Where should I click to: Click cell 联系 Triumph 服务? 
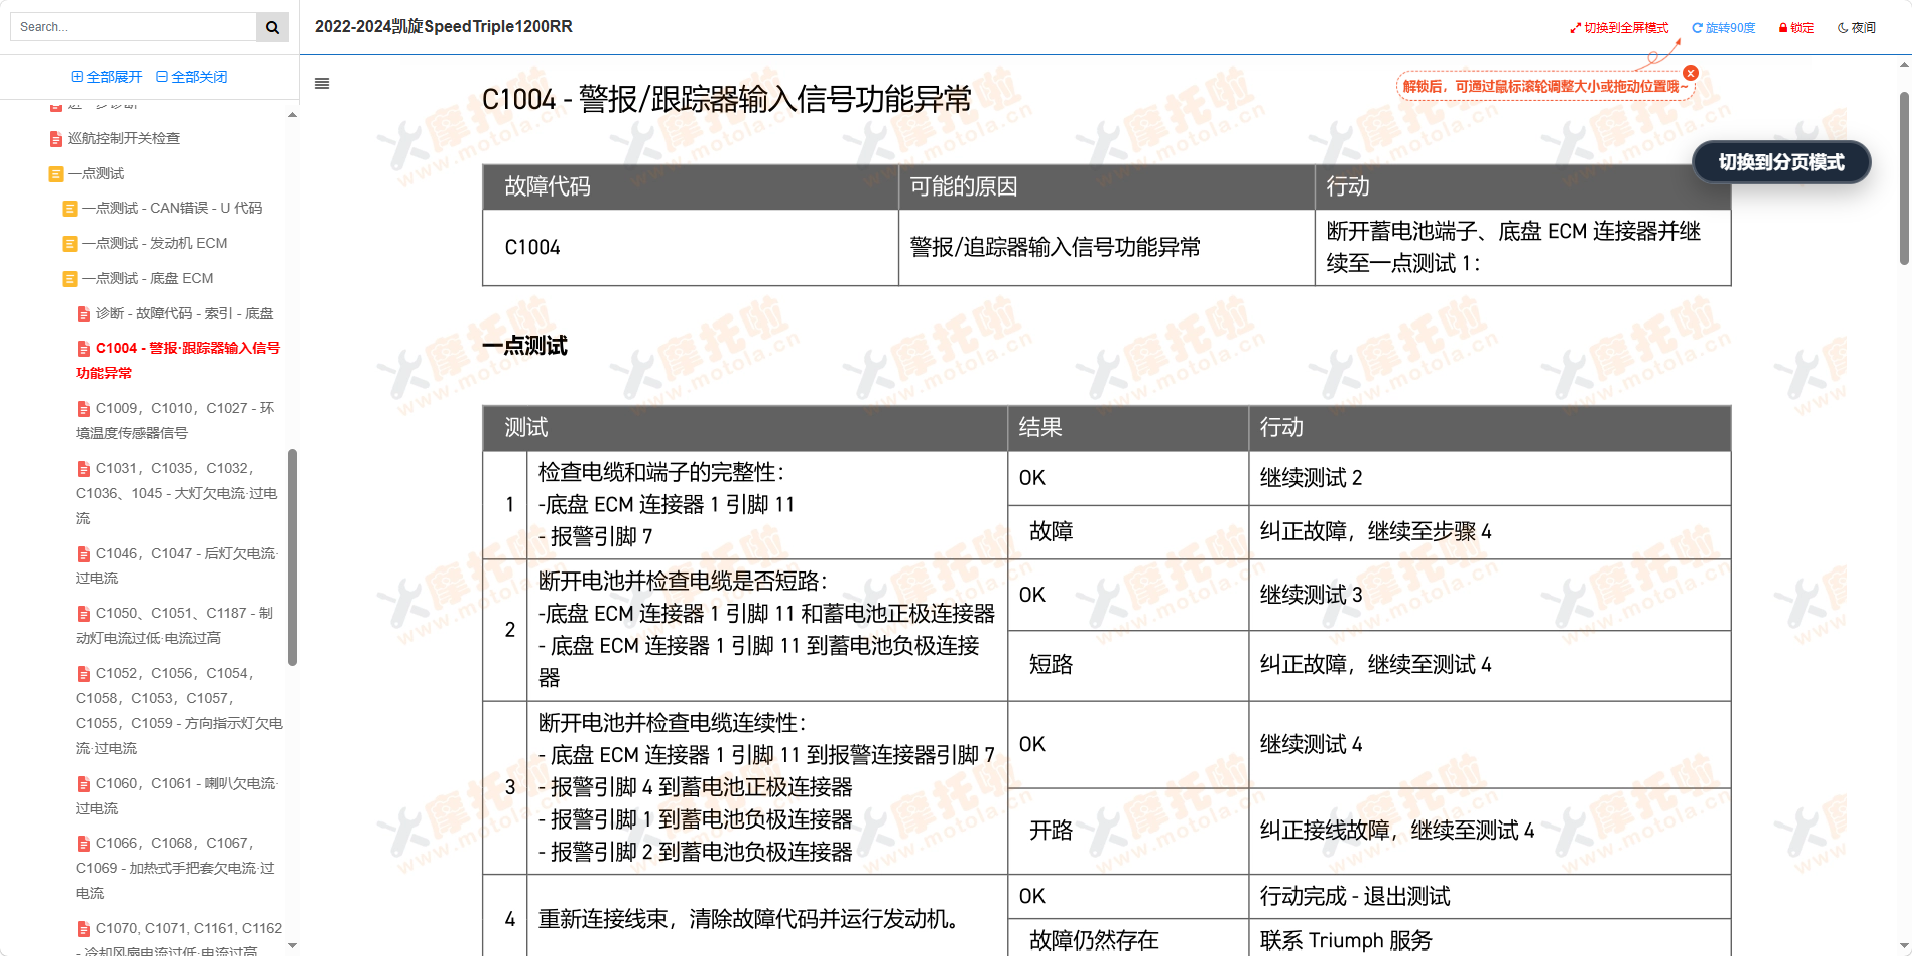coord(1489,940)
